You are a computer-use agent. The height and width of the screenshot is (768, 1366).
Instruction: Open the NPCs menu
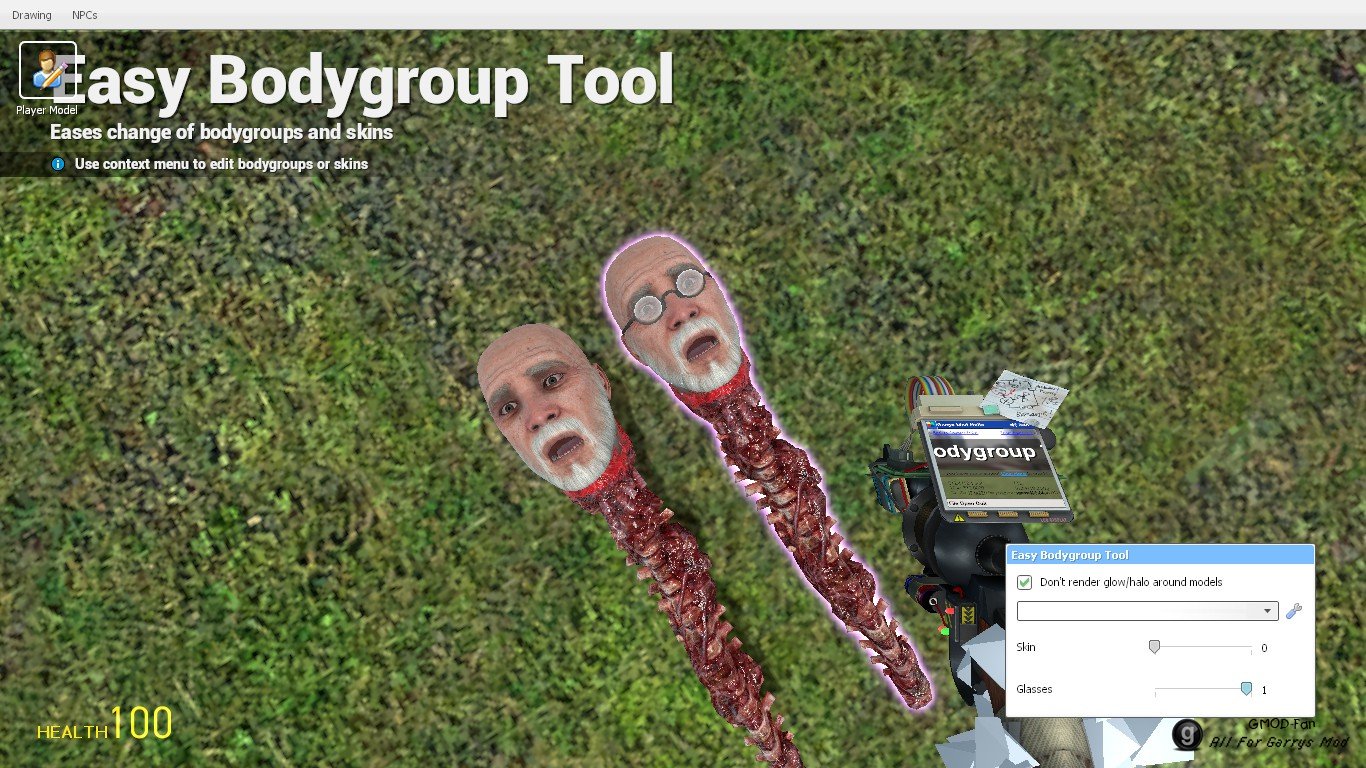(85, 15)
